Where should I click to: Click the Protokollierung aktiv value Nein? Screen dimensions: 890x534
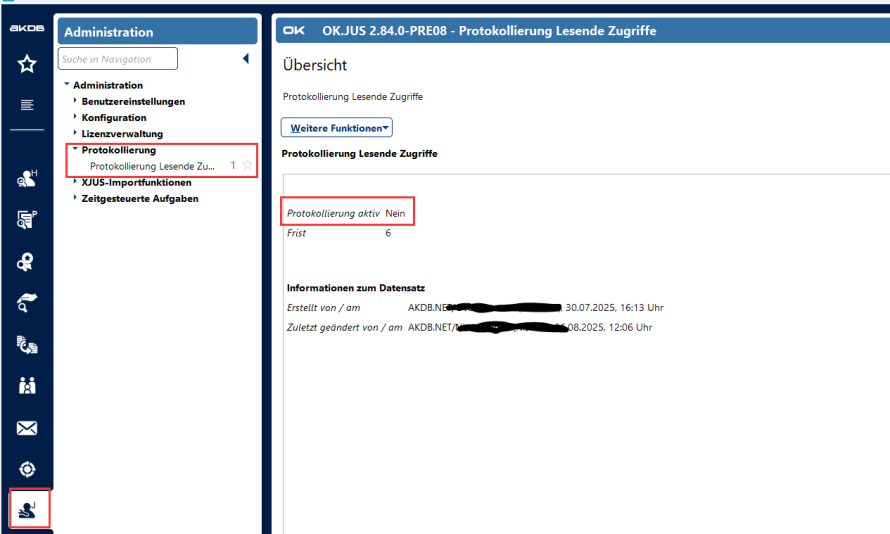[x=395, y=213]
